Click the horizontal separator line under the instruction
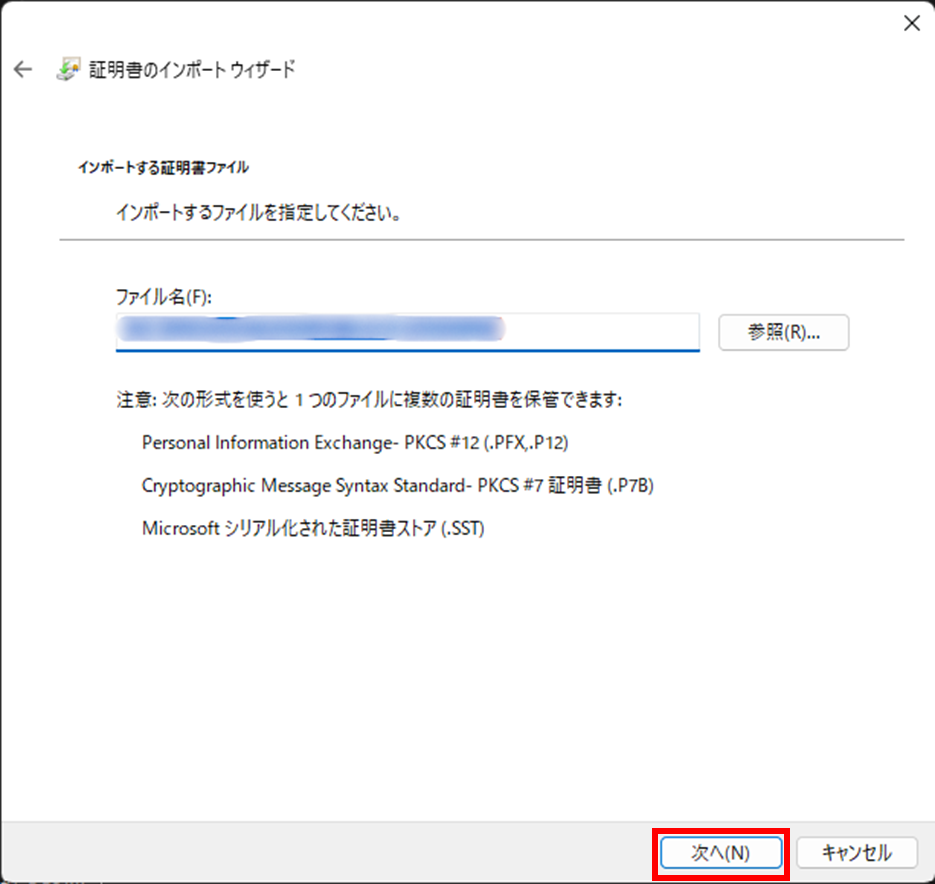Image resolution: width=935 pixels, height=884 pixels. coord(480,240)
